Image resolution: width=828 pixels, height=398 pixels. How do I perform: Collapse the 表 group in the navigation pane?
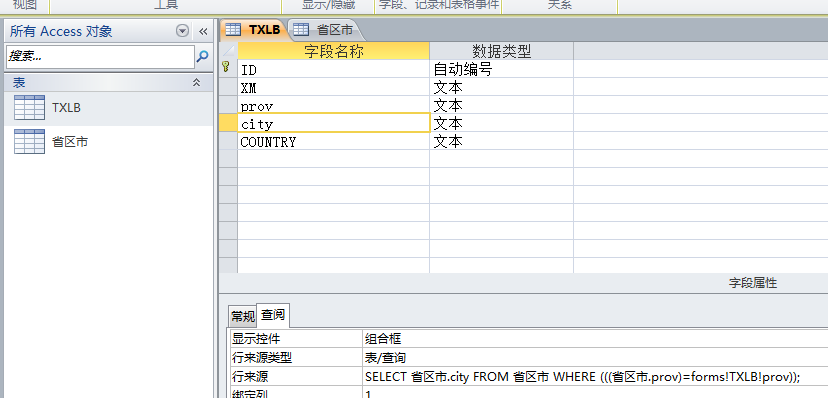click(x=196, y=82)
